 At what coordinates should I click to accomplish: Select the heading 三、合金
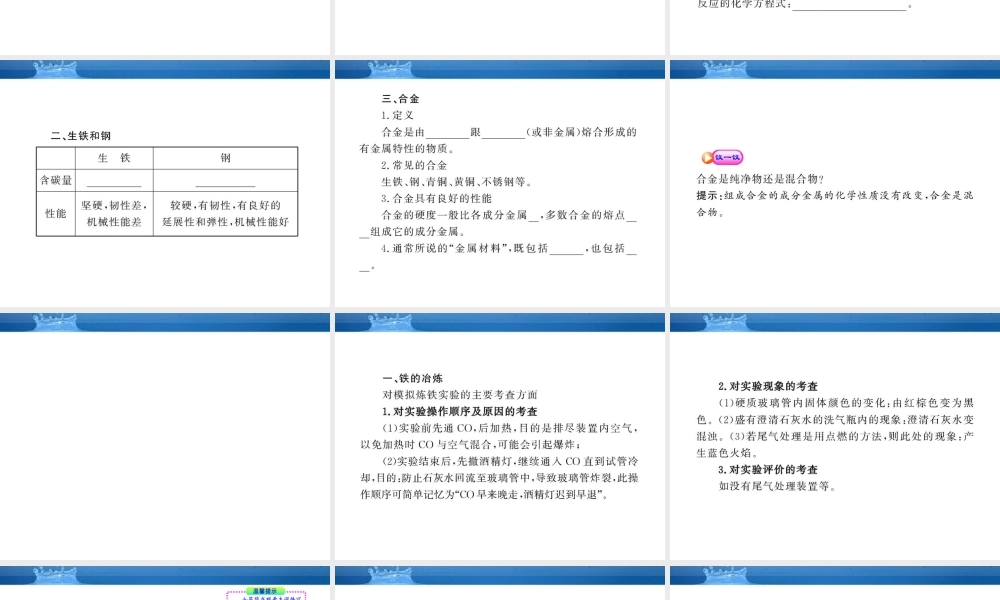pos(401,99)
